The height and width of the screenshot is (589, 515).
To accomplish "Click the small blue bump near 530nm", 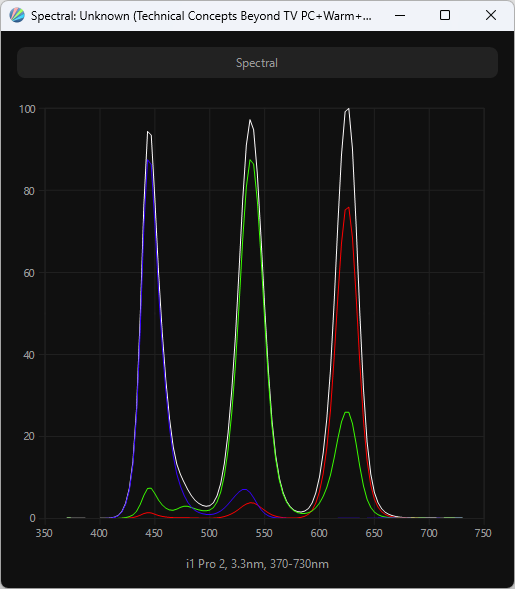I will (x=244, y=489).
